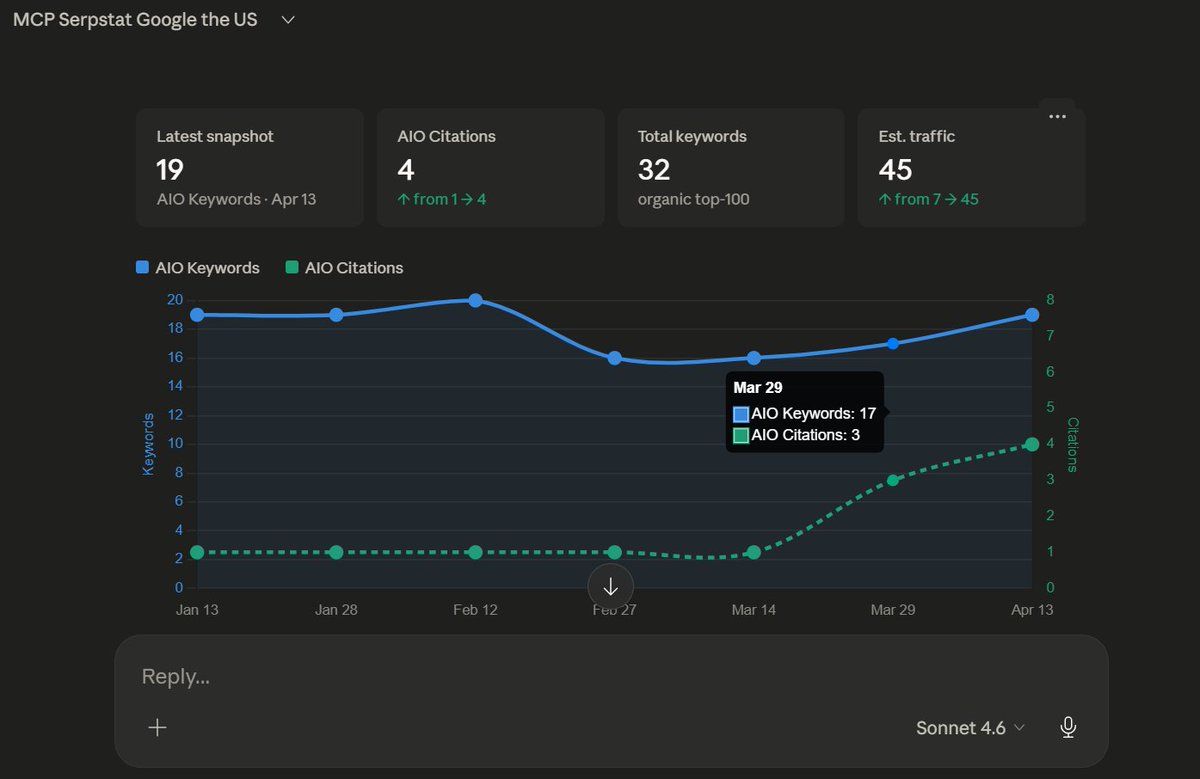This screenshot has height=779, width=1200.
Task: Click the Total keywords card
Action: (731, 168)
